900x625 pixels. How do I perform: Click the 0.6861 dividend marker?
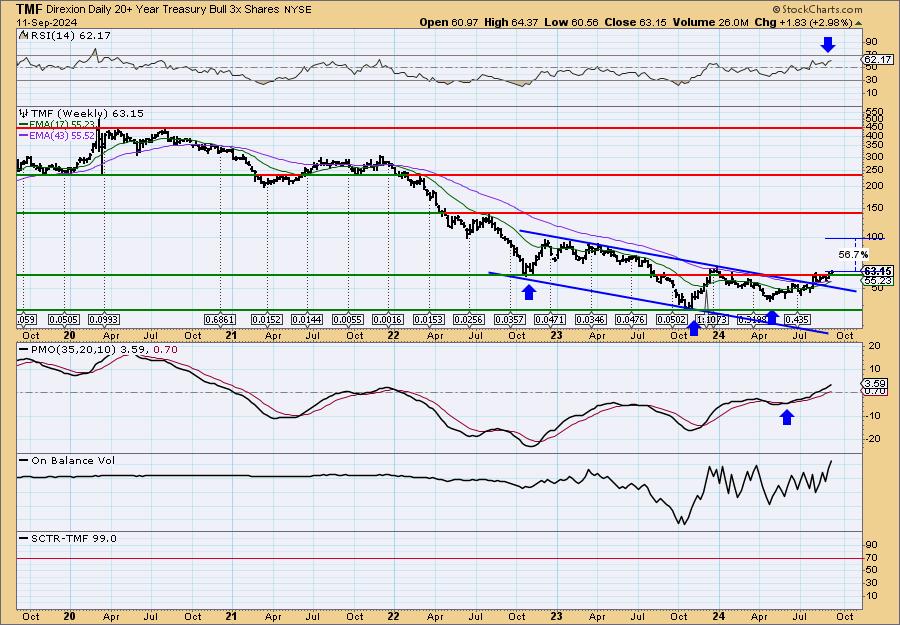tap(220, 319)
